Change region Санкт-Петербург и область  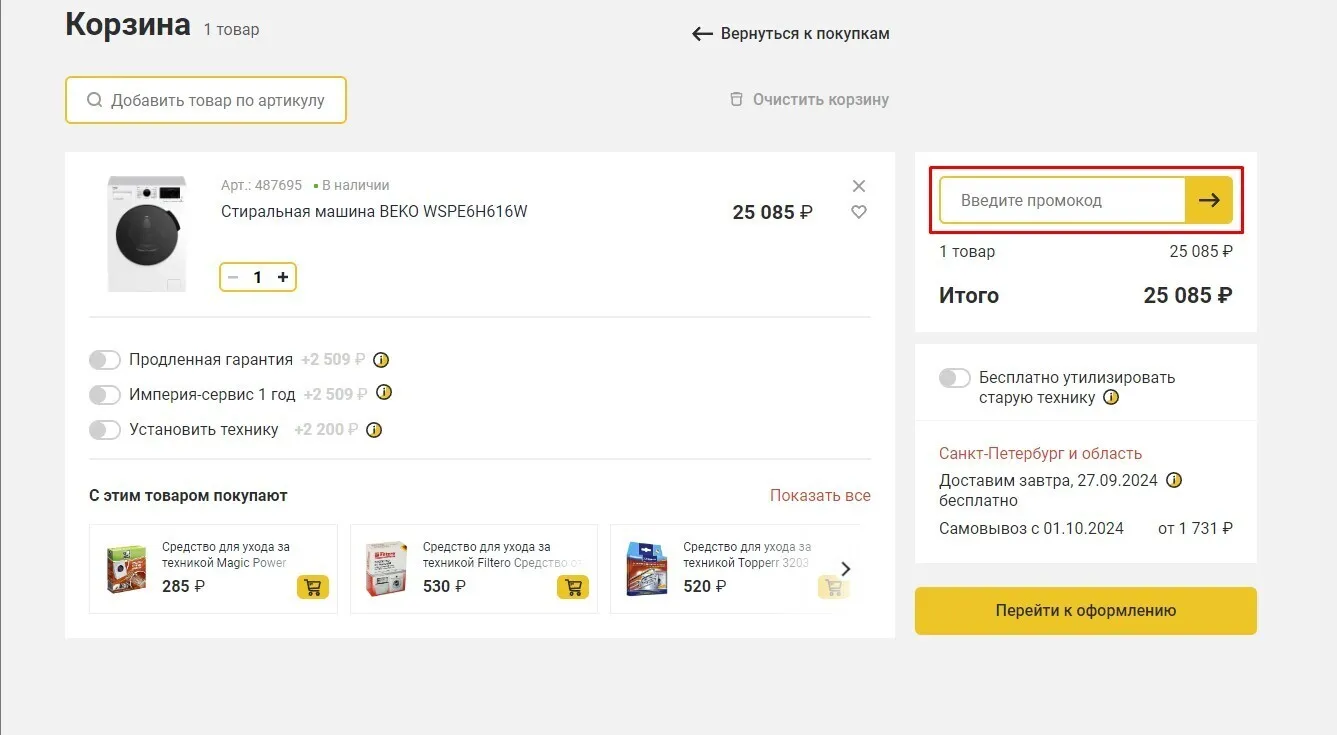coord(1040,453)
